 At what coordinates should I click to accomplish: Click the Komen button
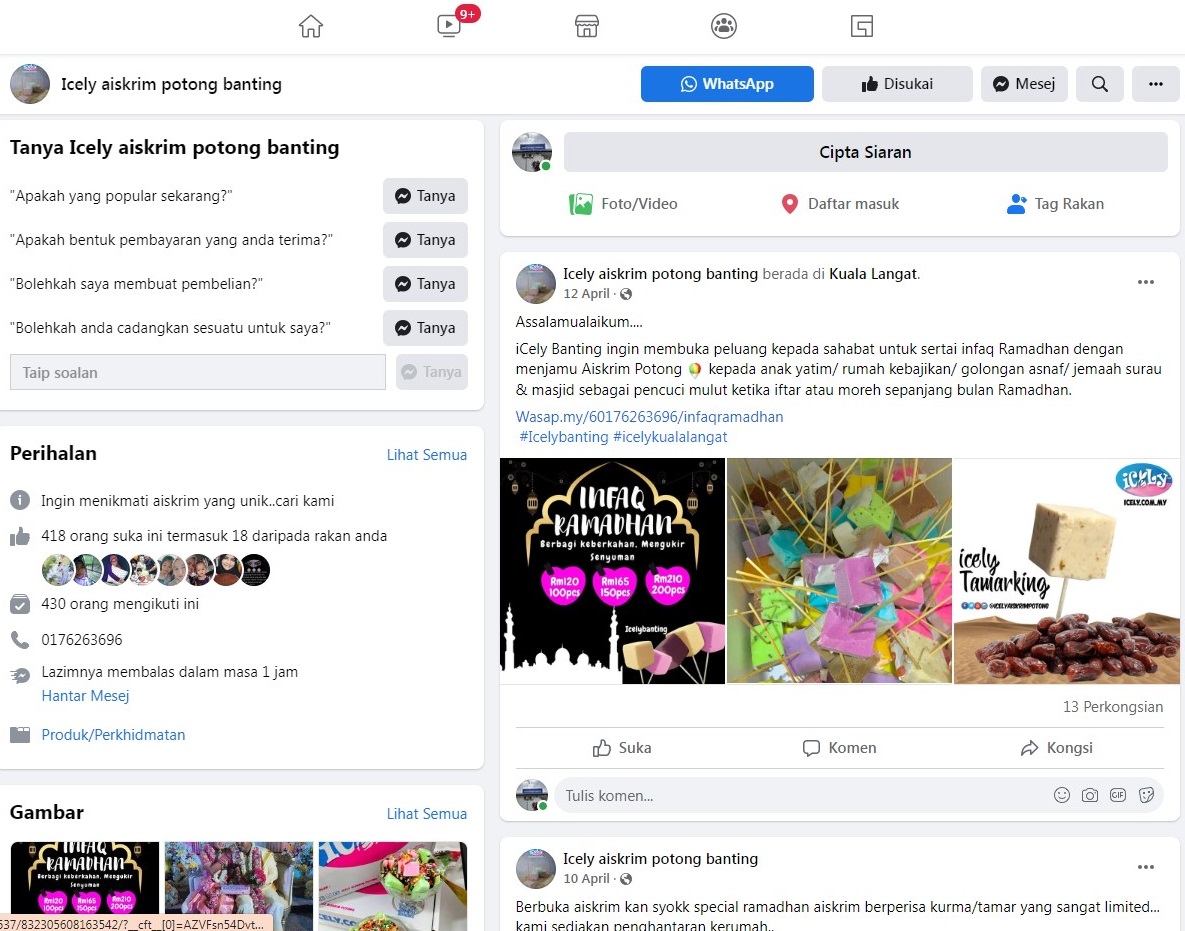tap(840, 748)
